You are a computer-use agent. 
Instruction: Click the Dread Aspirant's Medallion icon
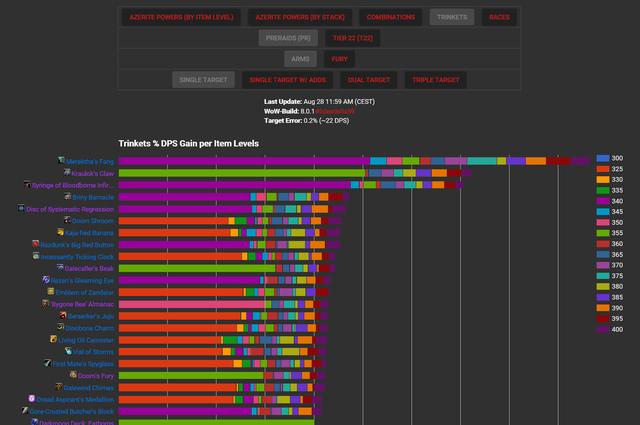pyautogui.click(x=32, y=399)
